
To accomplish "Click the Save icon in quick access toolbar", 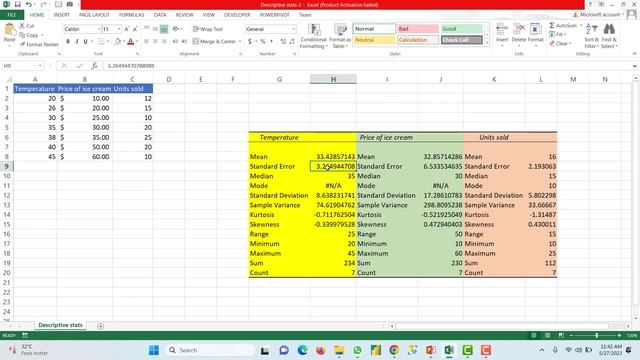I will [x=18, y=4].
